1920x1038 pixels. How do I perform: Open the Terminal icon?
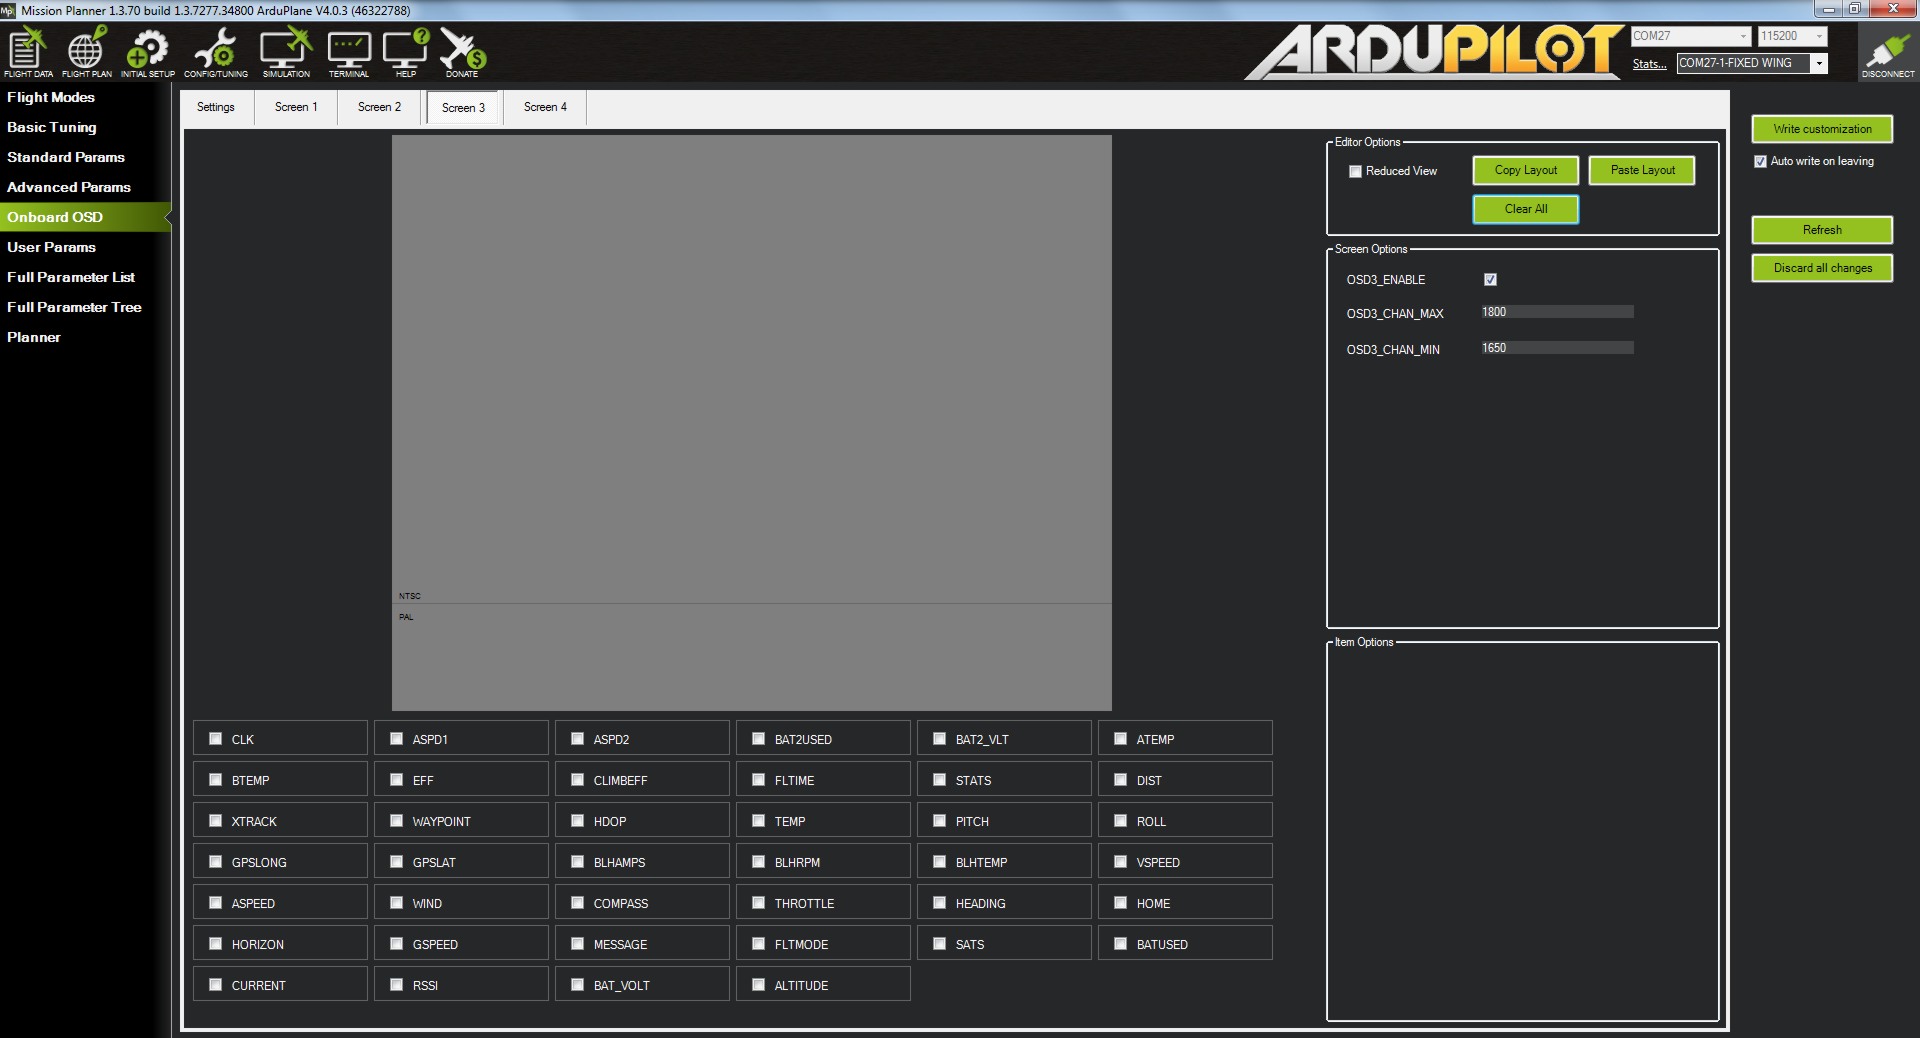point(348,52)
